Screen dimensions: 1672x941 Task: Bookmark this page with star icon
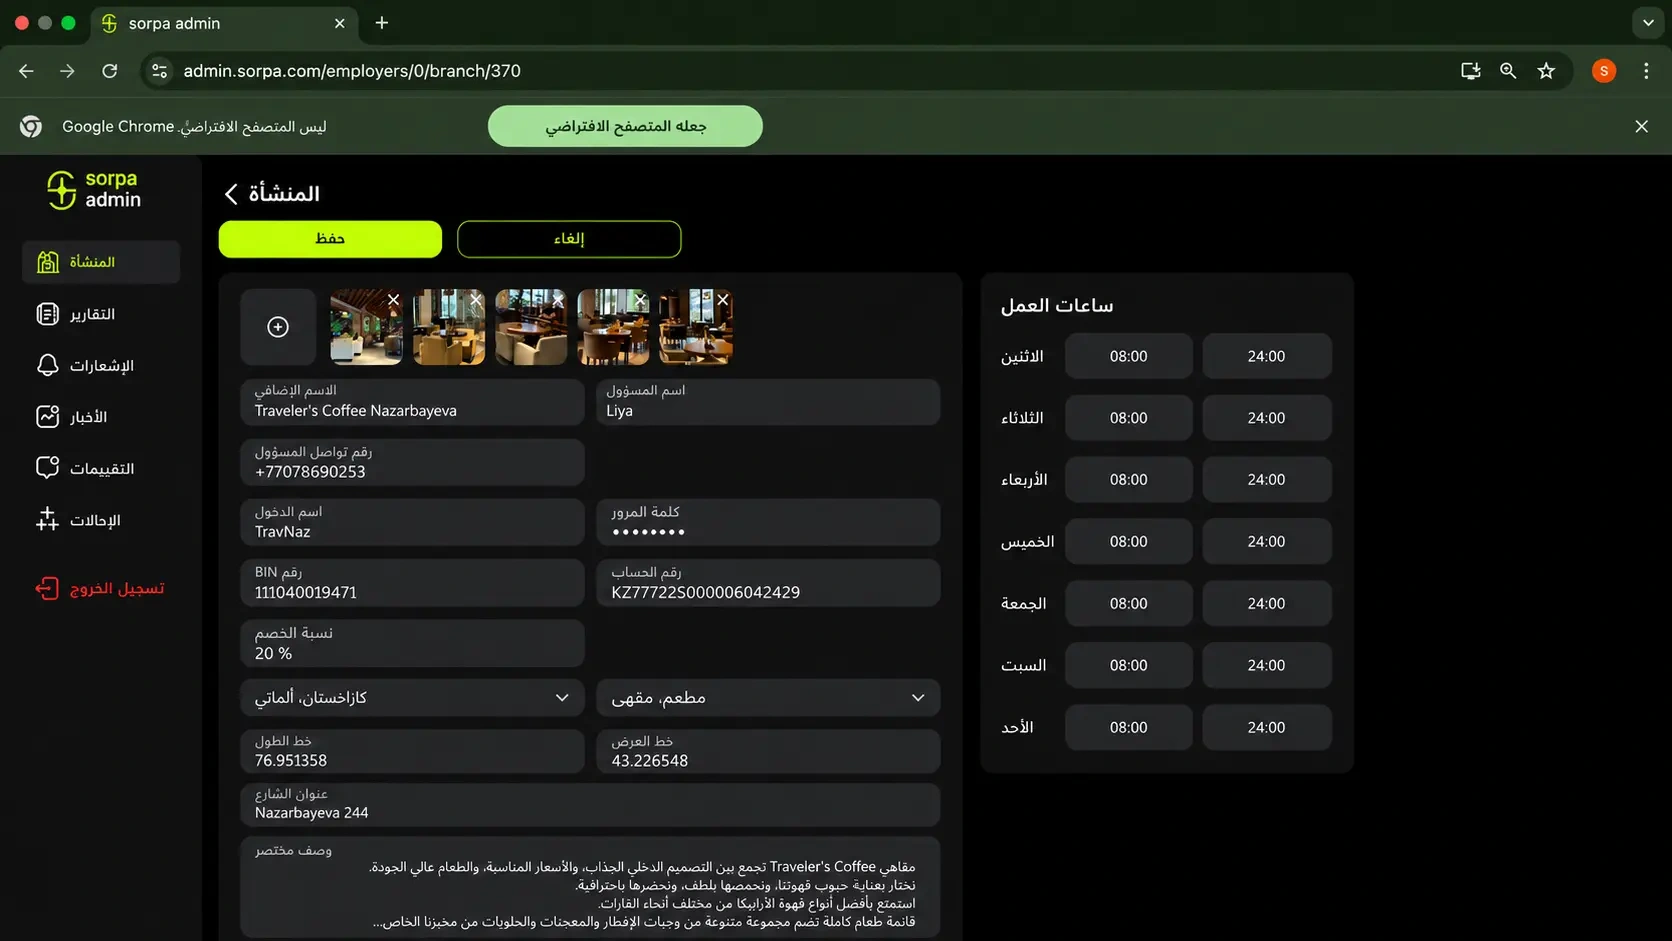coord(1547,71)
